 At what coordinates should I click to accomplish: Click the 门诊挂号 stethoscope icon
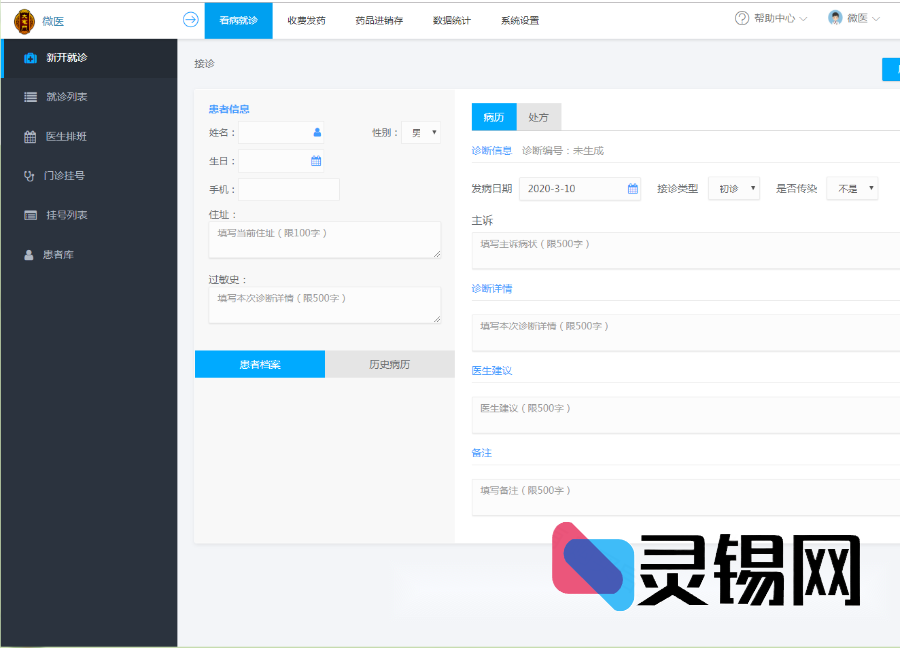(x=30, y=176)
